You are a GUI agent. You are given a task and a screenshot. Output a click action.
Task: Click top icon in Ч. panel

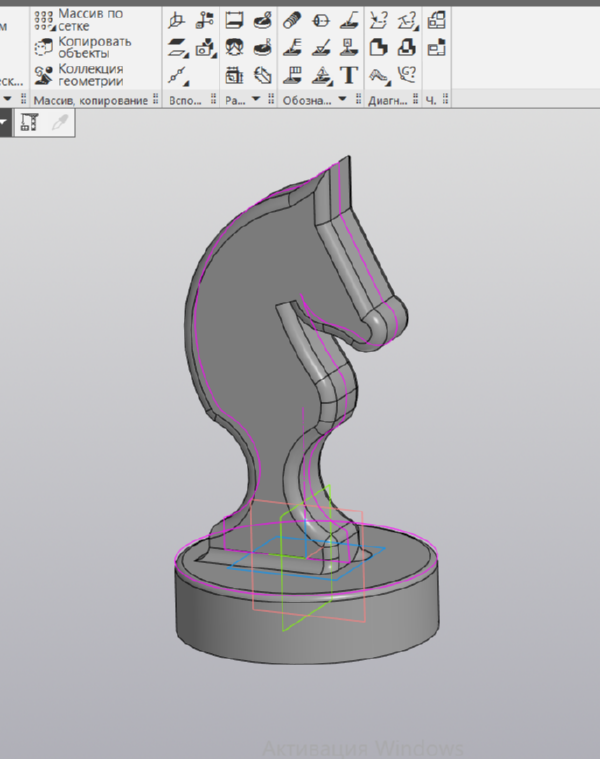coord(436,20)
